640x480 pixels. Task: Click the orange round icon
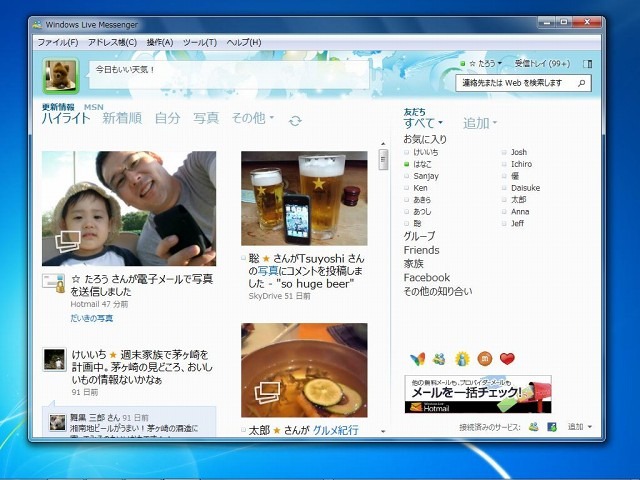485,359
